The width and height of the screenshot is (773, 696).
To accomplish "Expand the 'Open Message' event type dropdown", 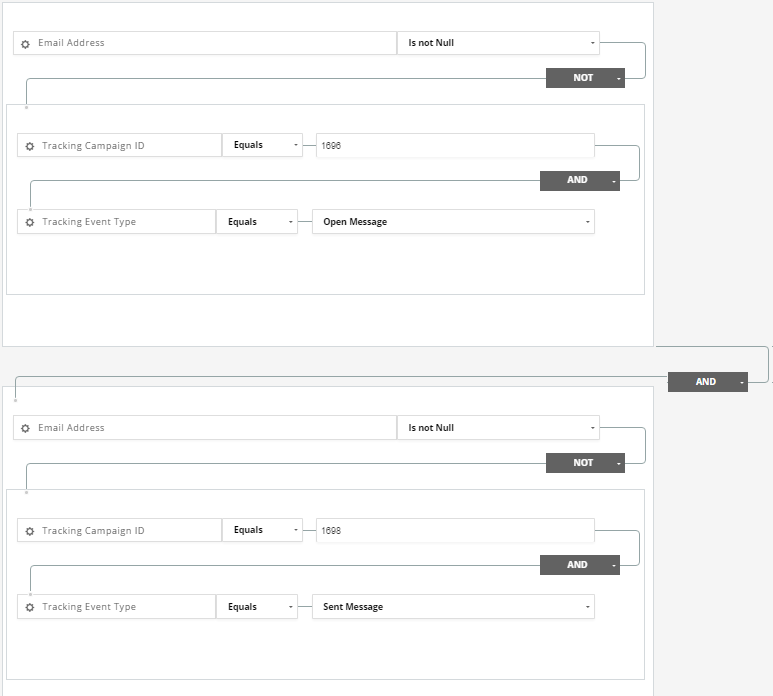I will (x=453, y=222).
